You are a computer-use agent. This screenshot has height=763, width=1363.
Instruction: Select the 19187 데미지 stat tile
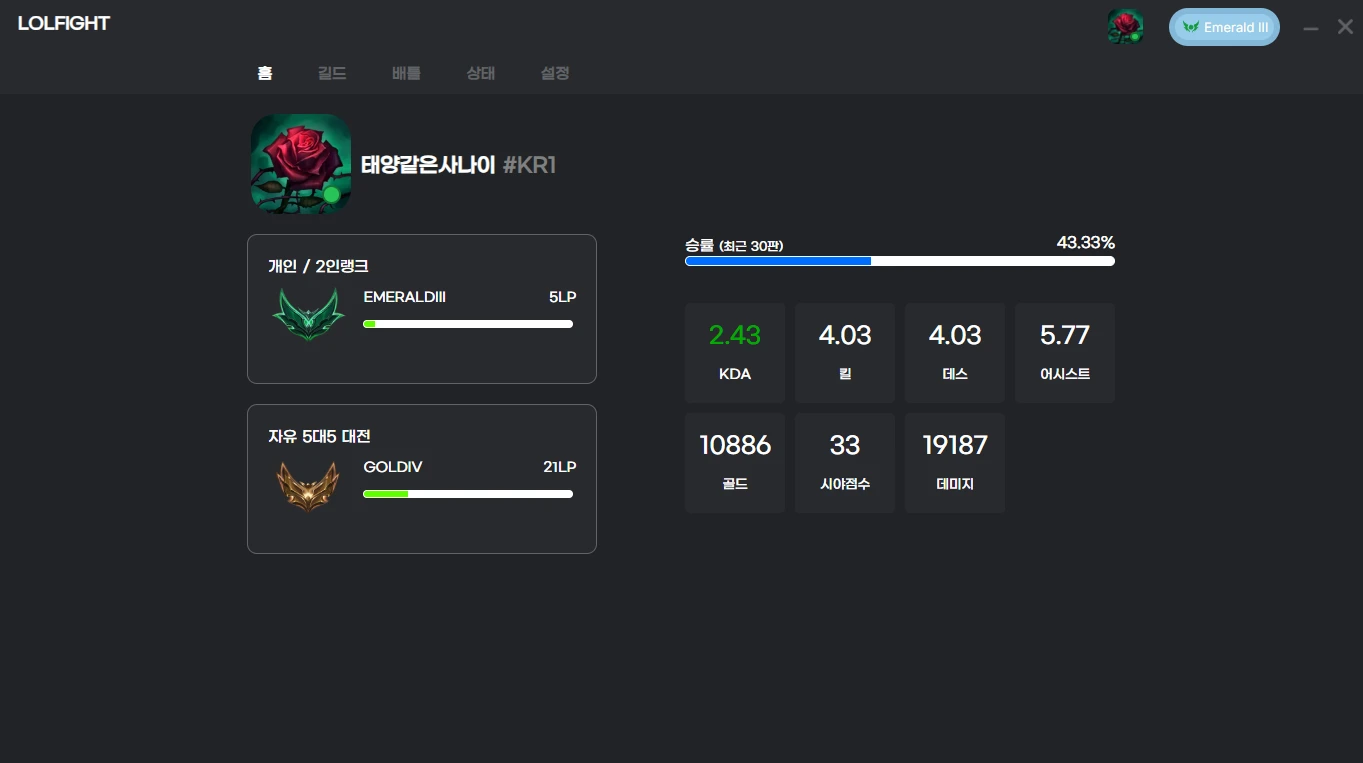tap(955, 463)
